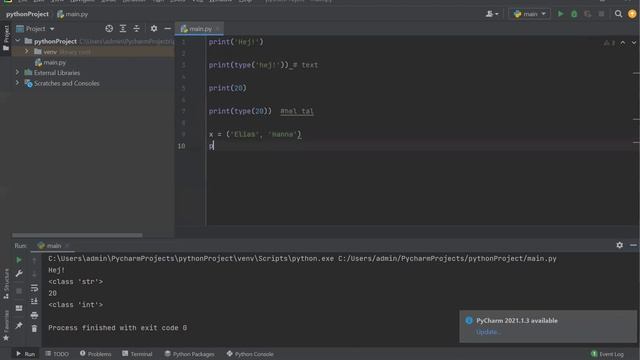
Task: Click Expand All in Project panel
Action: pyautogui.click(x=122, y=29)
